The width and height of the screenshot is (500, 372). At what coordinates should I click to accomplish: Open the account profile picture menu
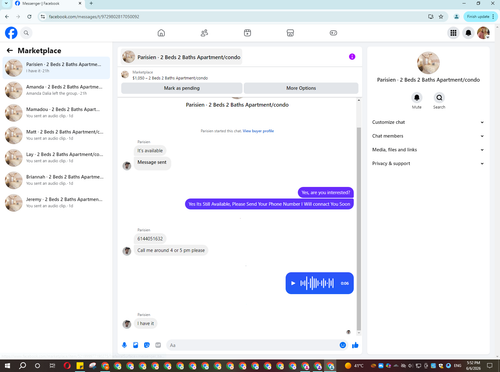[483, 33]
